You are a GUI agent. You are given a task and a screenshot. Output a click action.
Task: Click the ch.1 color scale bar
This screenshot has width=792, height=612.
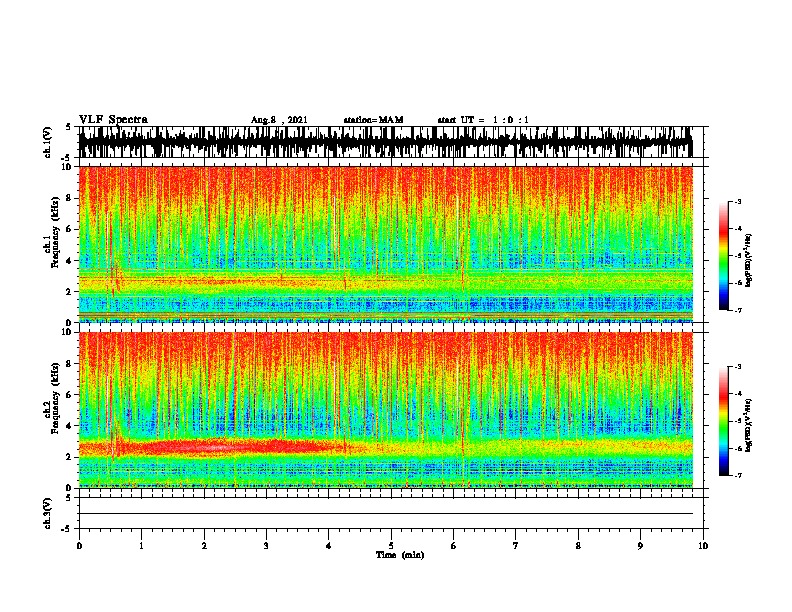click(723, 256)
